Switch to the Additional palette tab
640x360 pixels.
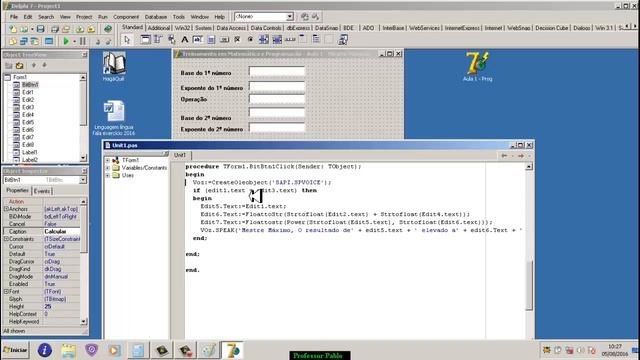159,28
